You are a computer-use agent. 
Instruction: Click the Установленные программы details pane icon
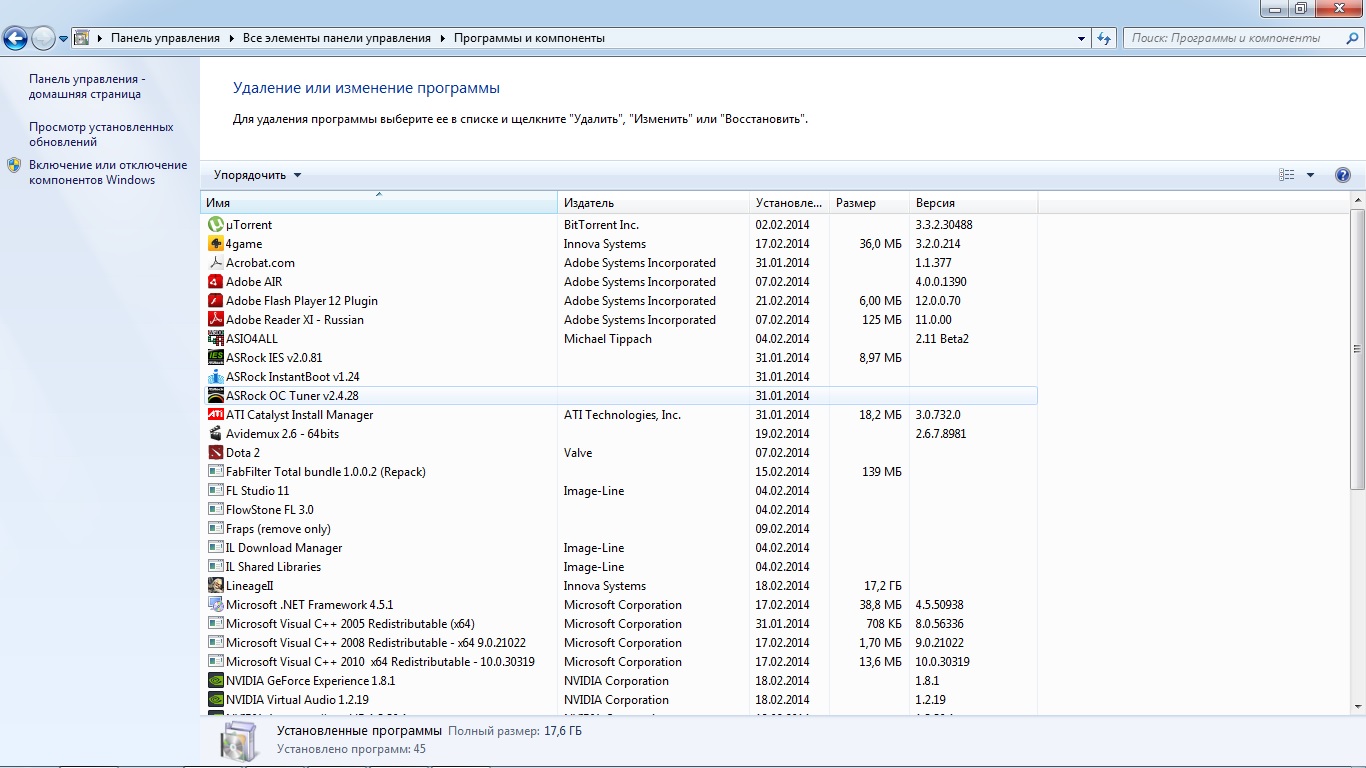[x=240, y=741]
